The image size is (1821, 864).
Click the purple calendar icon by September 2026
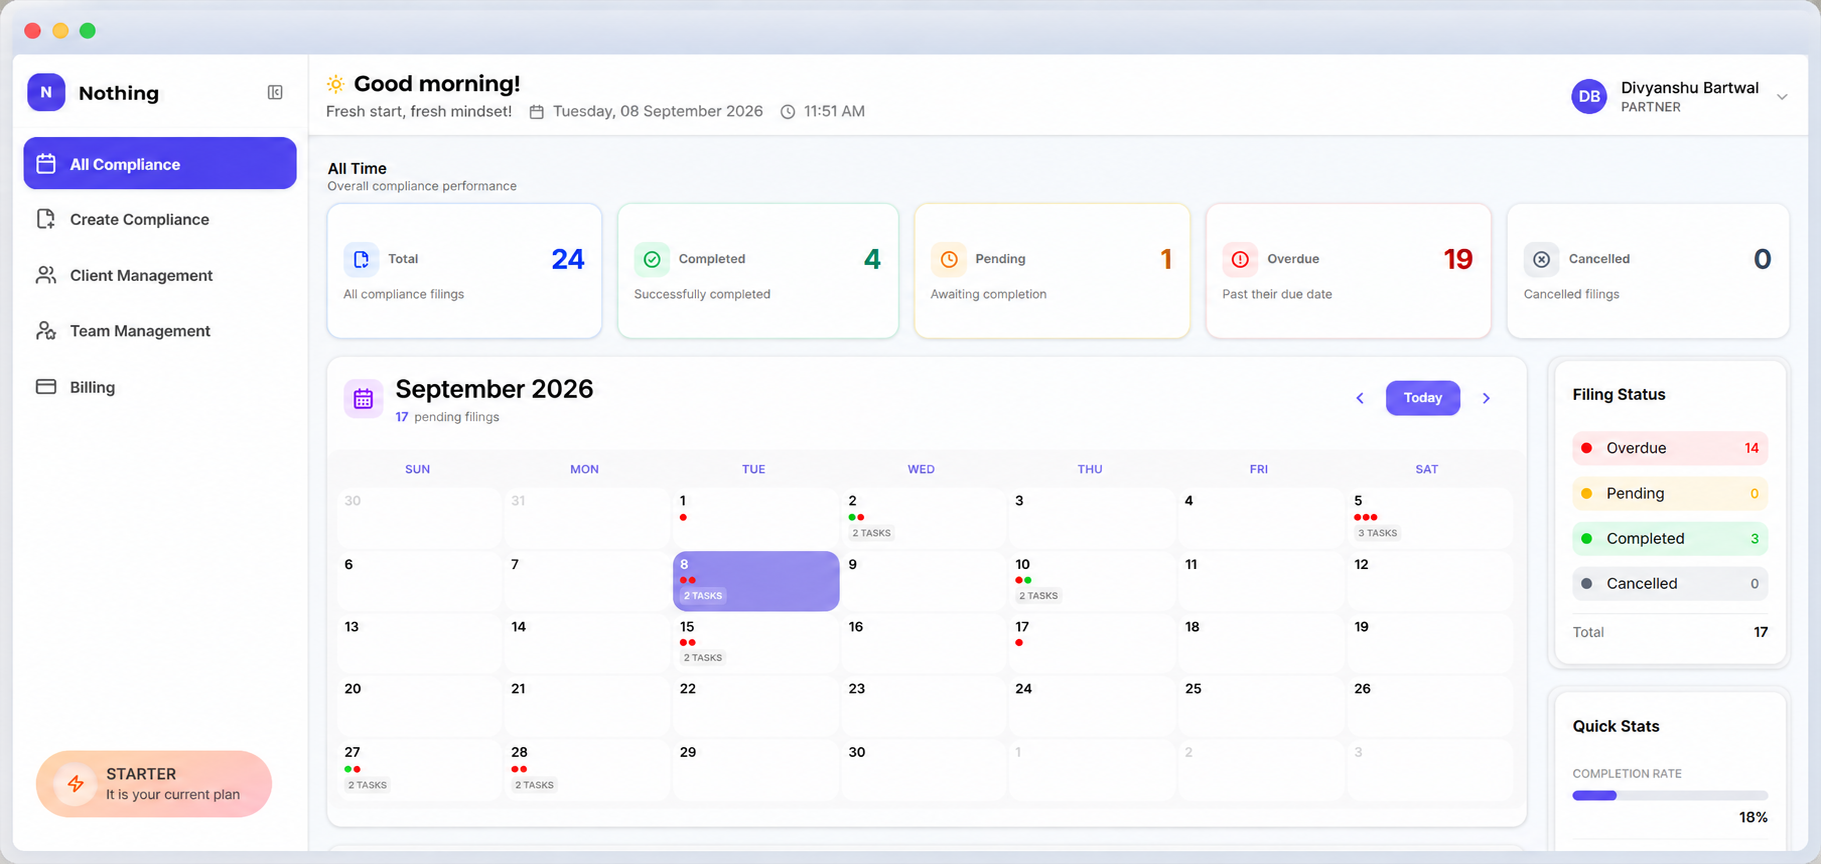pyautogui.click(x=363, y=399)
